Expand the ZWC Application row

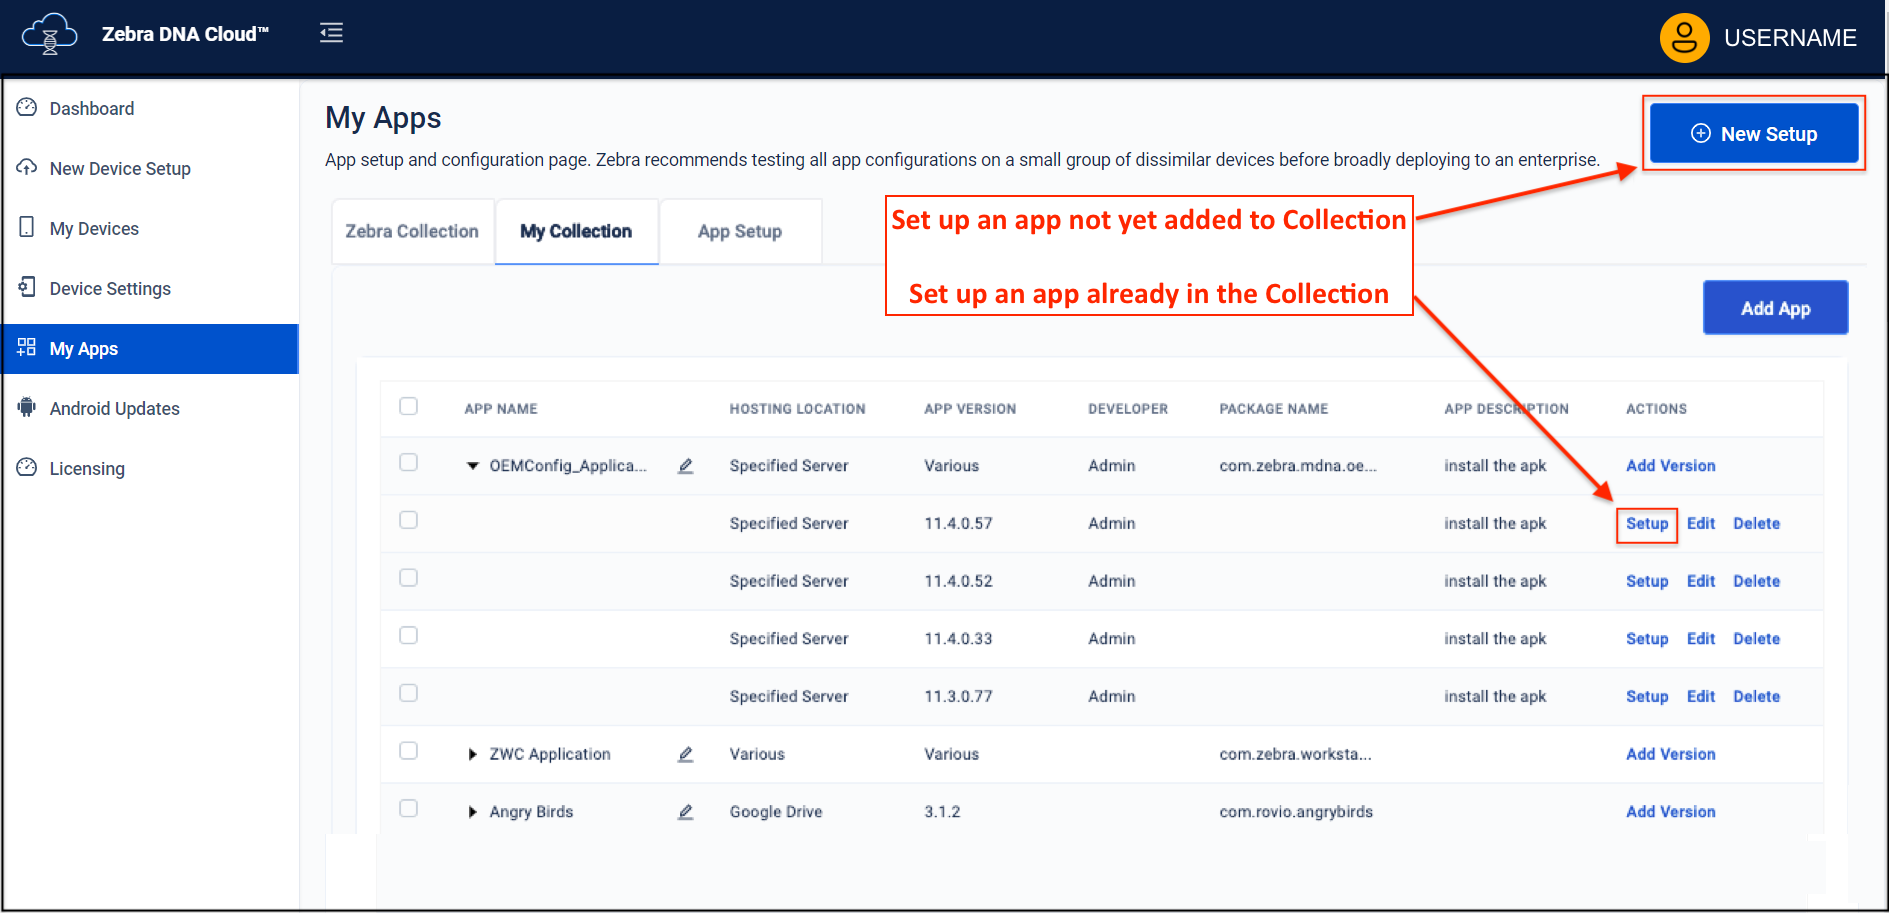point(473,754)
